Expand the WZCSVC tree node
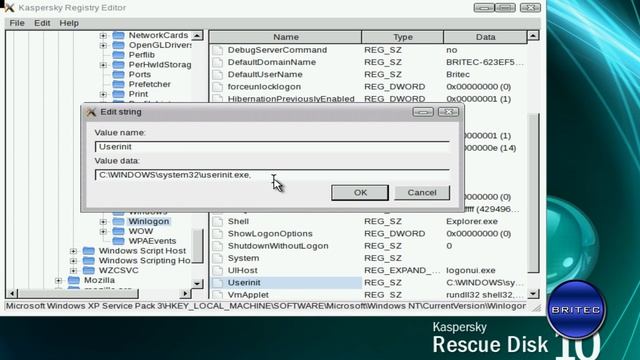 point(73,271)
